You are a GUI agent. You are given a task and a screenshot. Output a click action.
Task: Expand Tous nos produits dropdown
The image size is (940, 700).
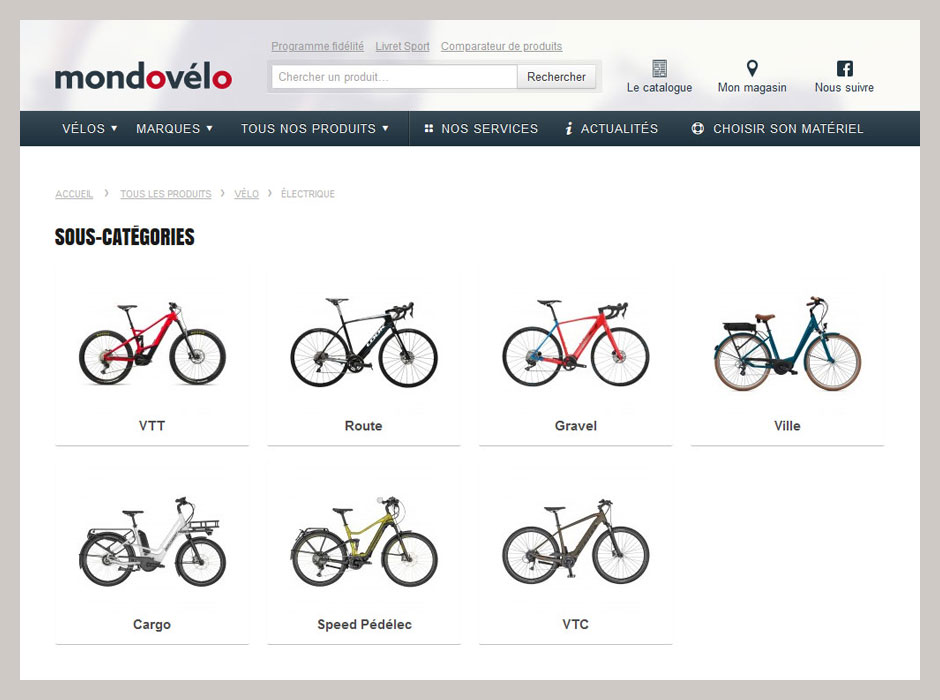(x=315, y=128)
